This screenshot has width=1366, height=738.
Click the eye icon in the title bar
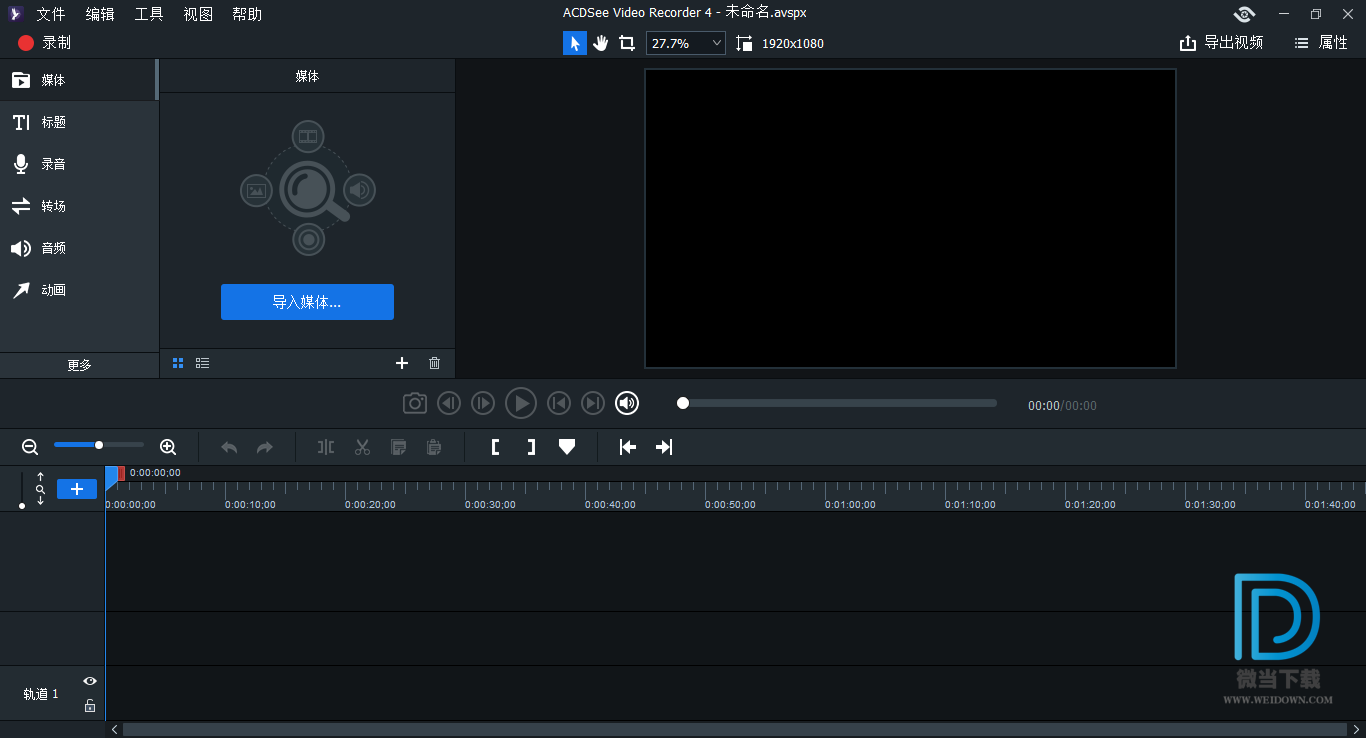click(1244, 14)
